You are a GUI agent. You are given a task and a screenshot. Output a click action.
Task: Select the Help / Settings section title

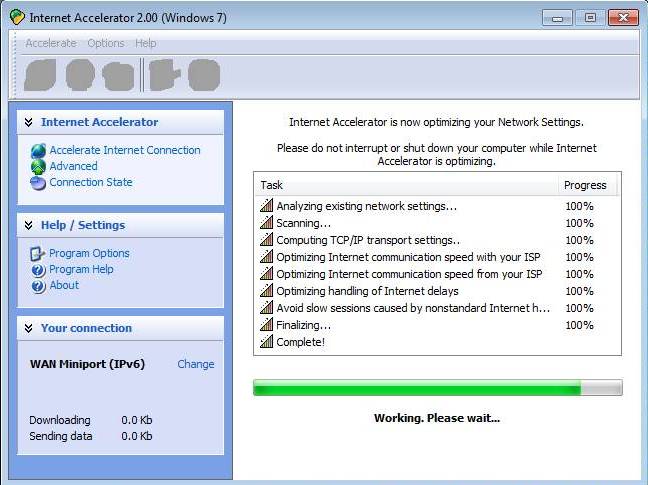click(83, 225)
